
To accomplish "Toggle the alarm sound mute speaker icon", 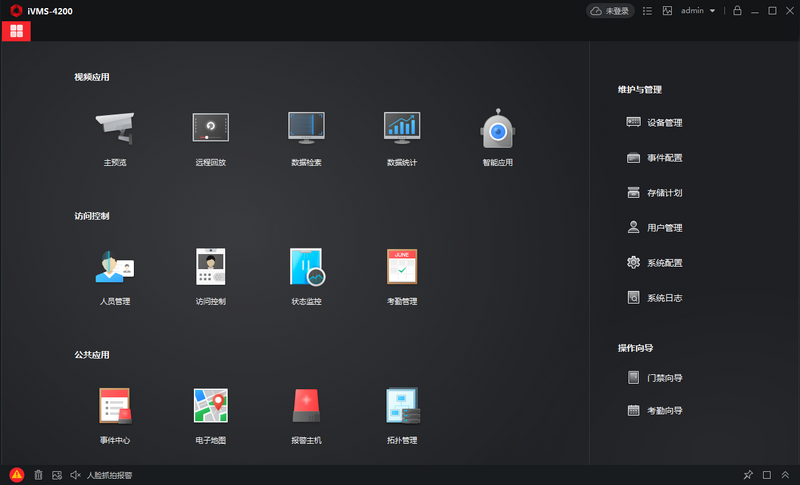I will pos(75,476).
